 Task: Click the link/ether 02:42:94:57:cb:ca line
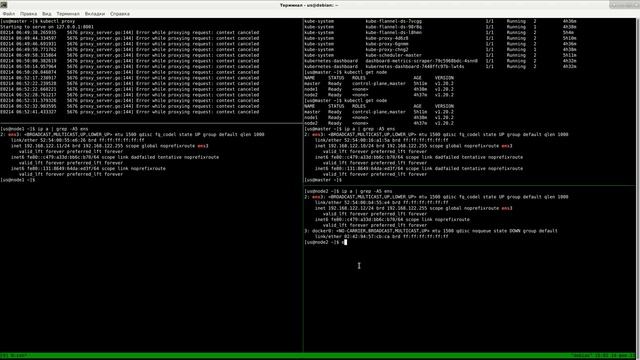pos(381,237)
